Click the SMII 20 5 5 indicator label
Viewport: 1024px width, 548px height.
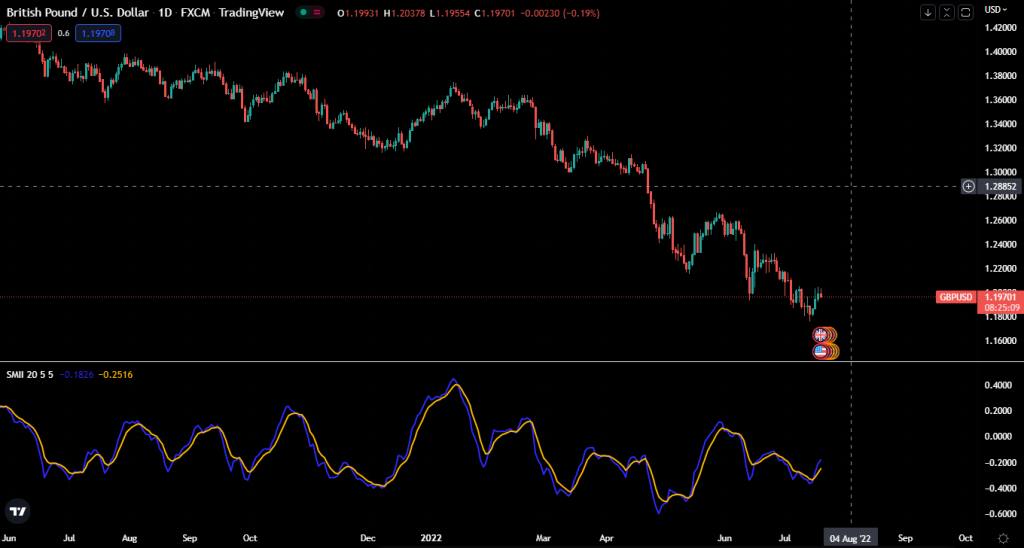coord(29,374)
